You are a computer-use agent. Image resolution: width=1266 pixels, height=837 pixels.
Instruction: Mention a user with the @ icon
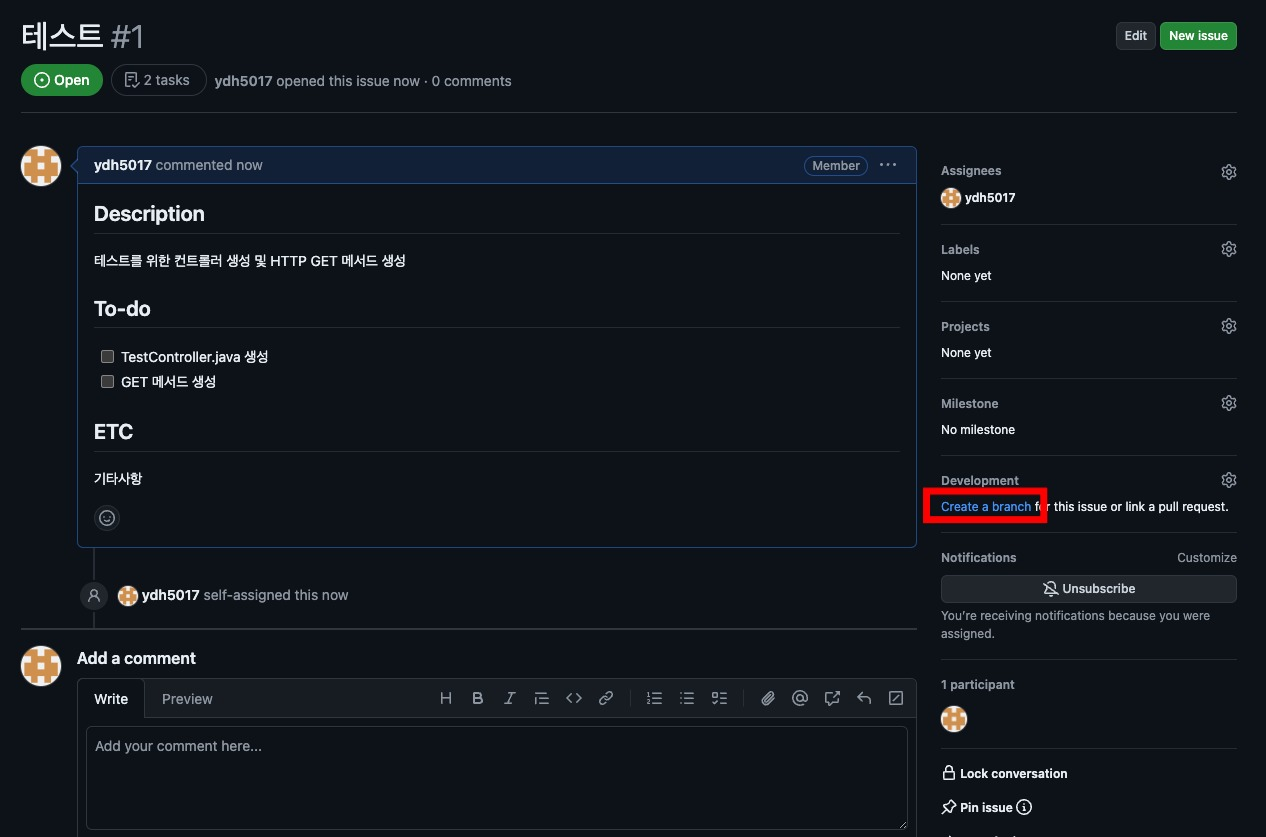[x=800, y=698]
